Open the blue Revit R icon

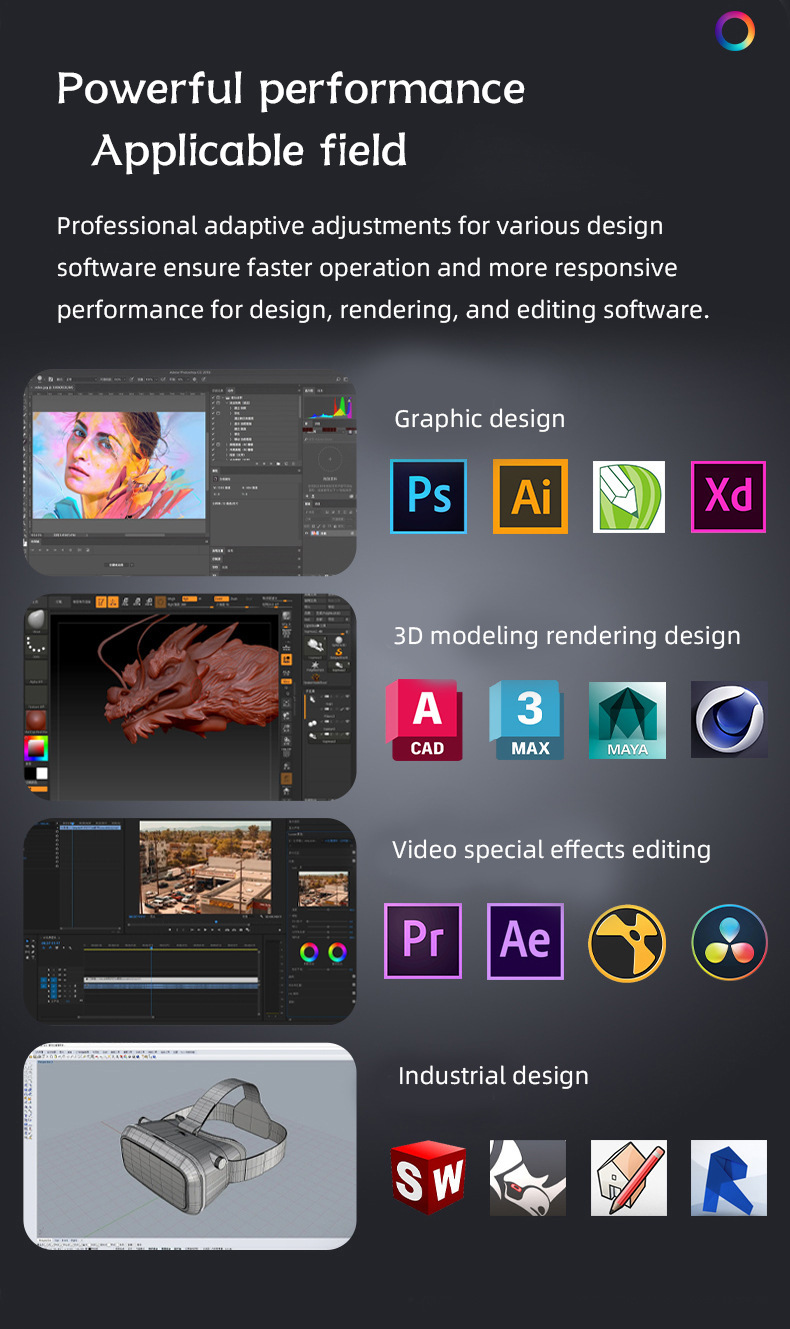729,1178
